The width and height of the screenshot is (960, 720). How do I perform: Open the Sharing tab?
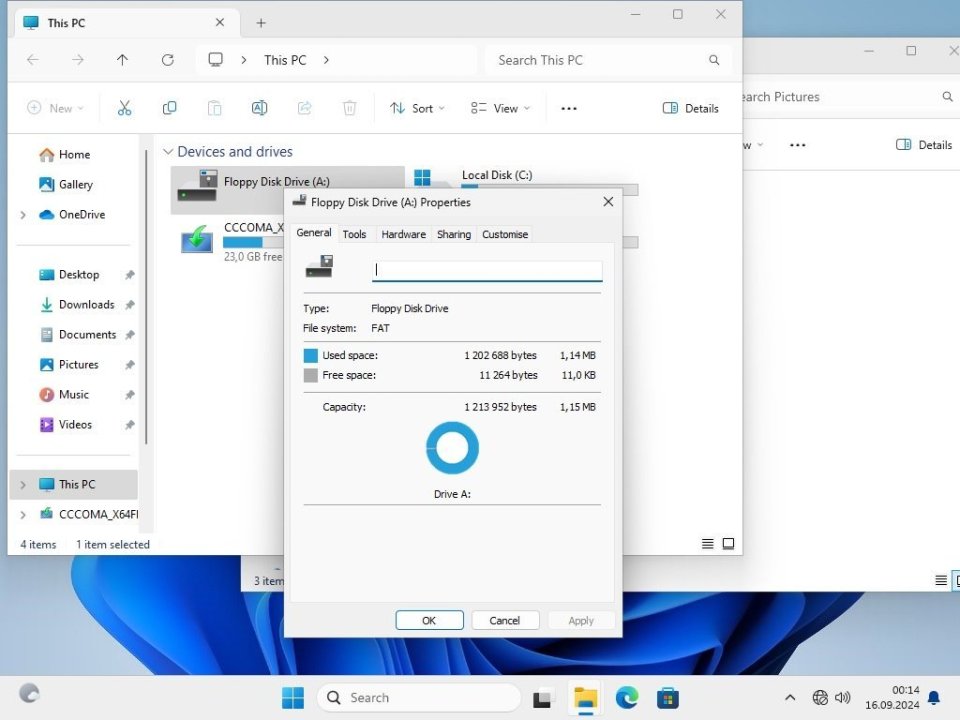pyautogui.click(x=453, y=234)
